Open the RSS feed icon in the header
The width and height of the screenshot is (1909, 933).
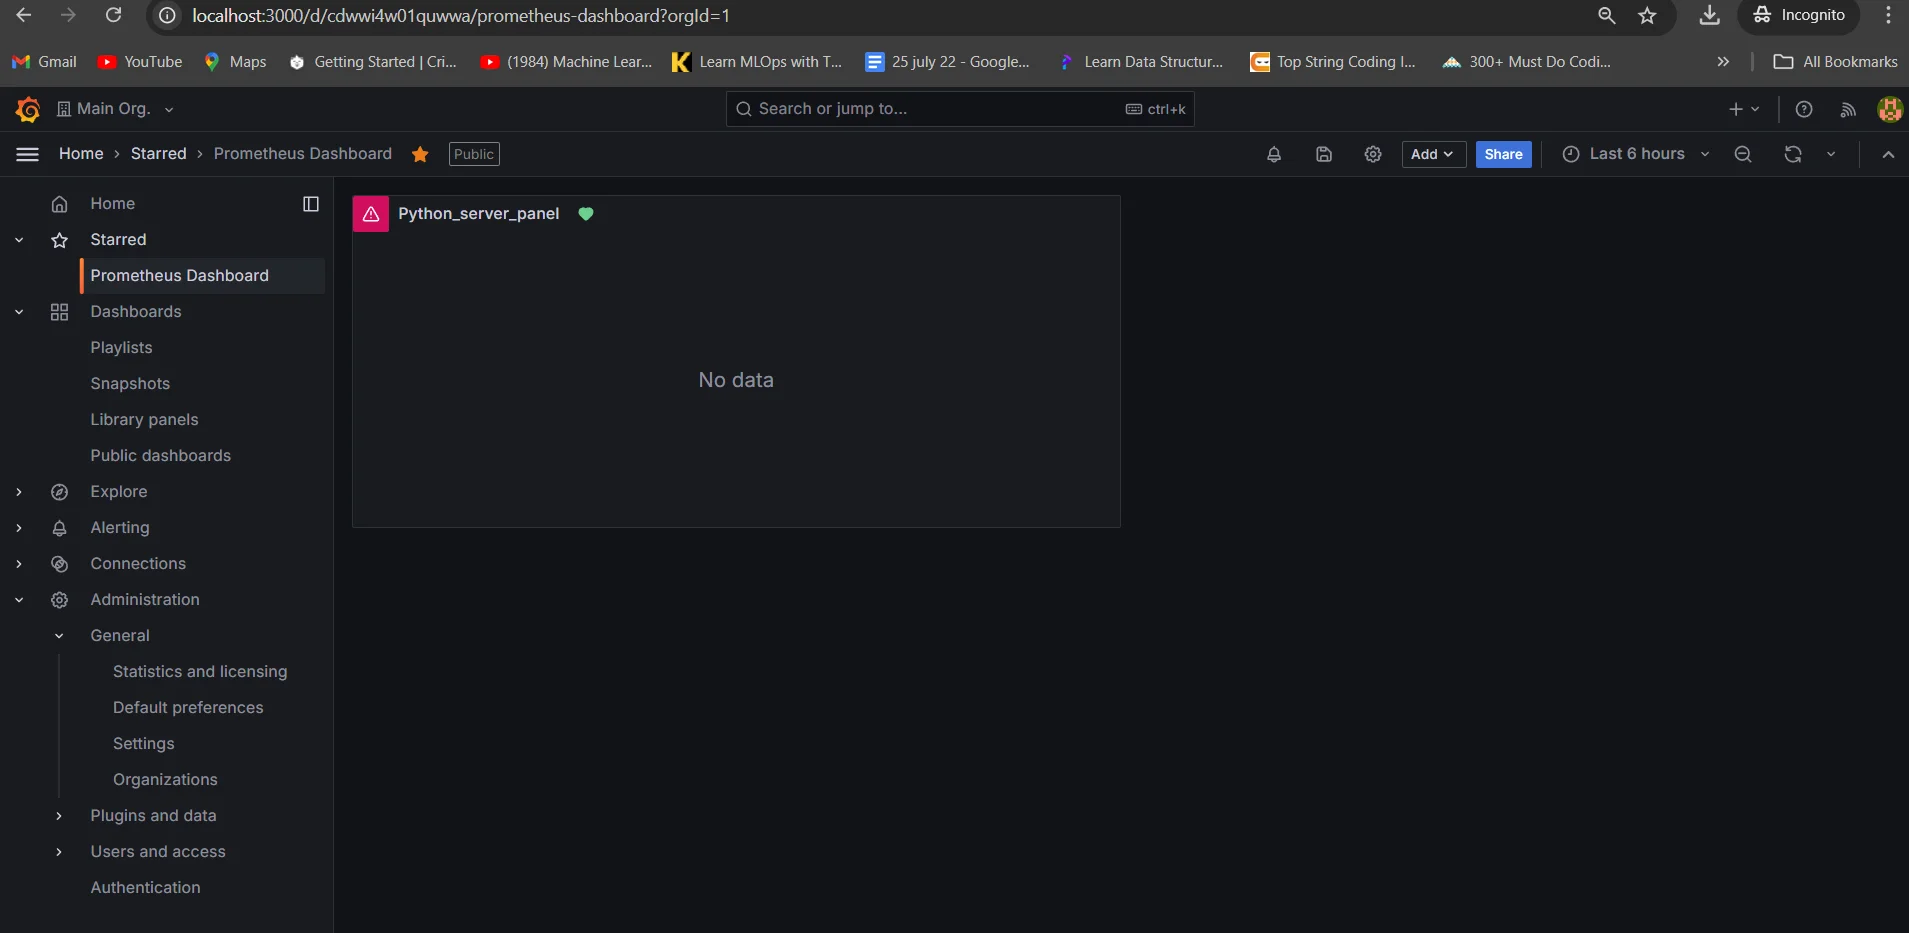(1847, 109)
